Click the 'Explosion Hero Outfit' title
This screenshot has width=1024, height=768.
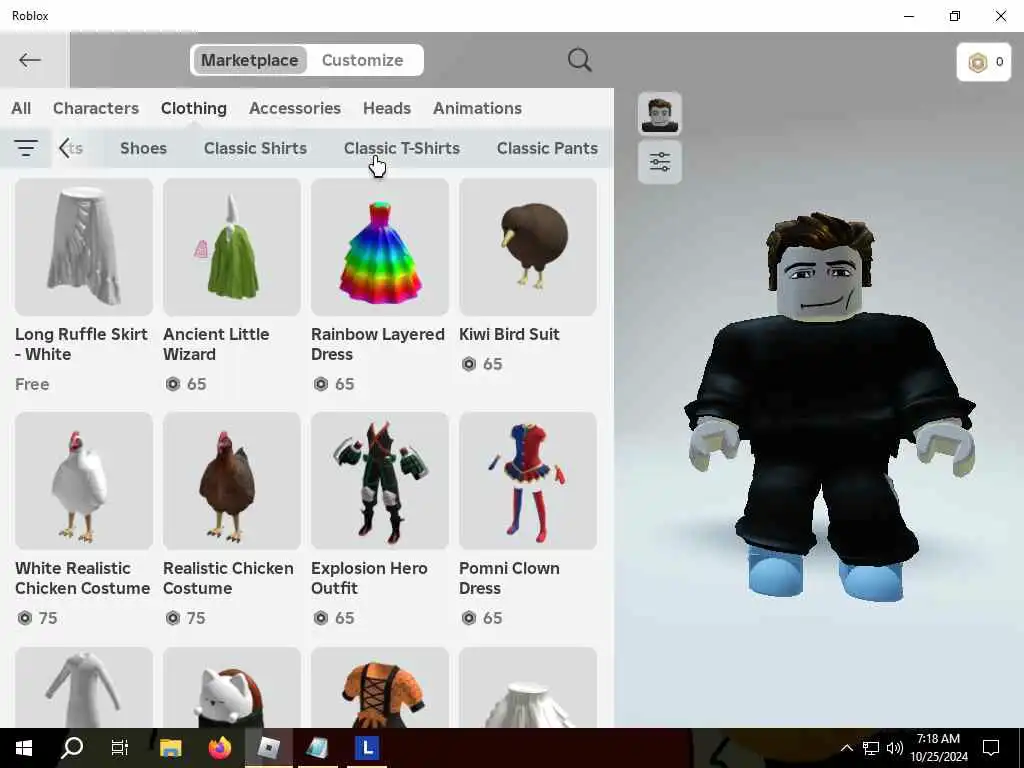[x=369, y=578]
